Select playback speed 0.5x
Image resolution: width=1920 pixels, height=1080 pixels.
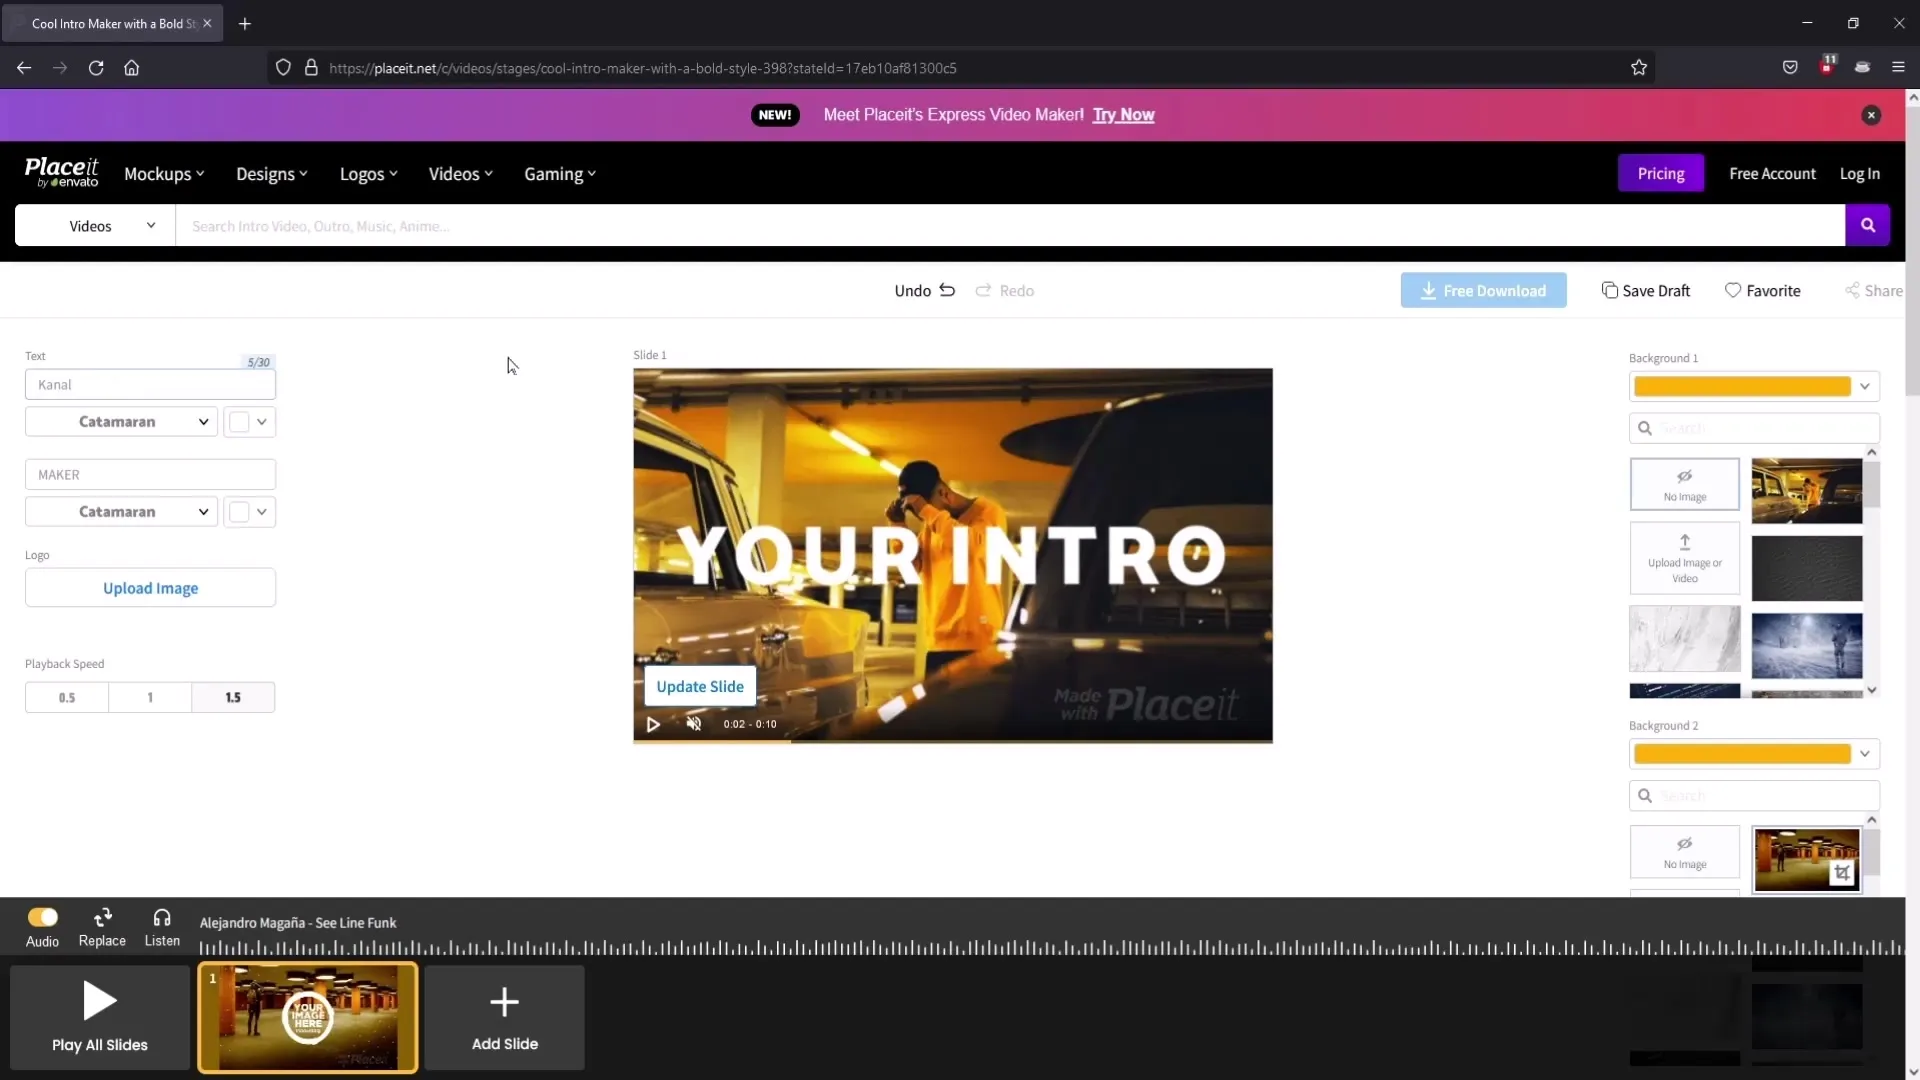tap(66, 696)
